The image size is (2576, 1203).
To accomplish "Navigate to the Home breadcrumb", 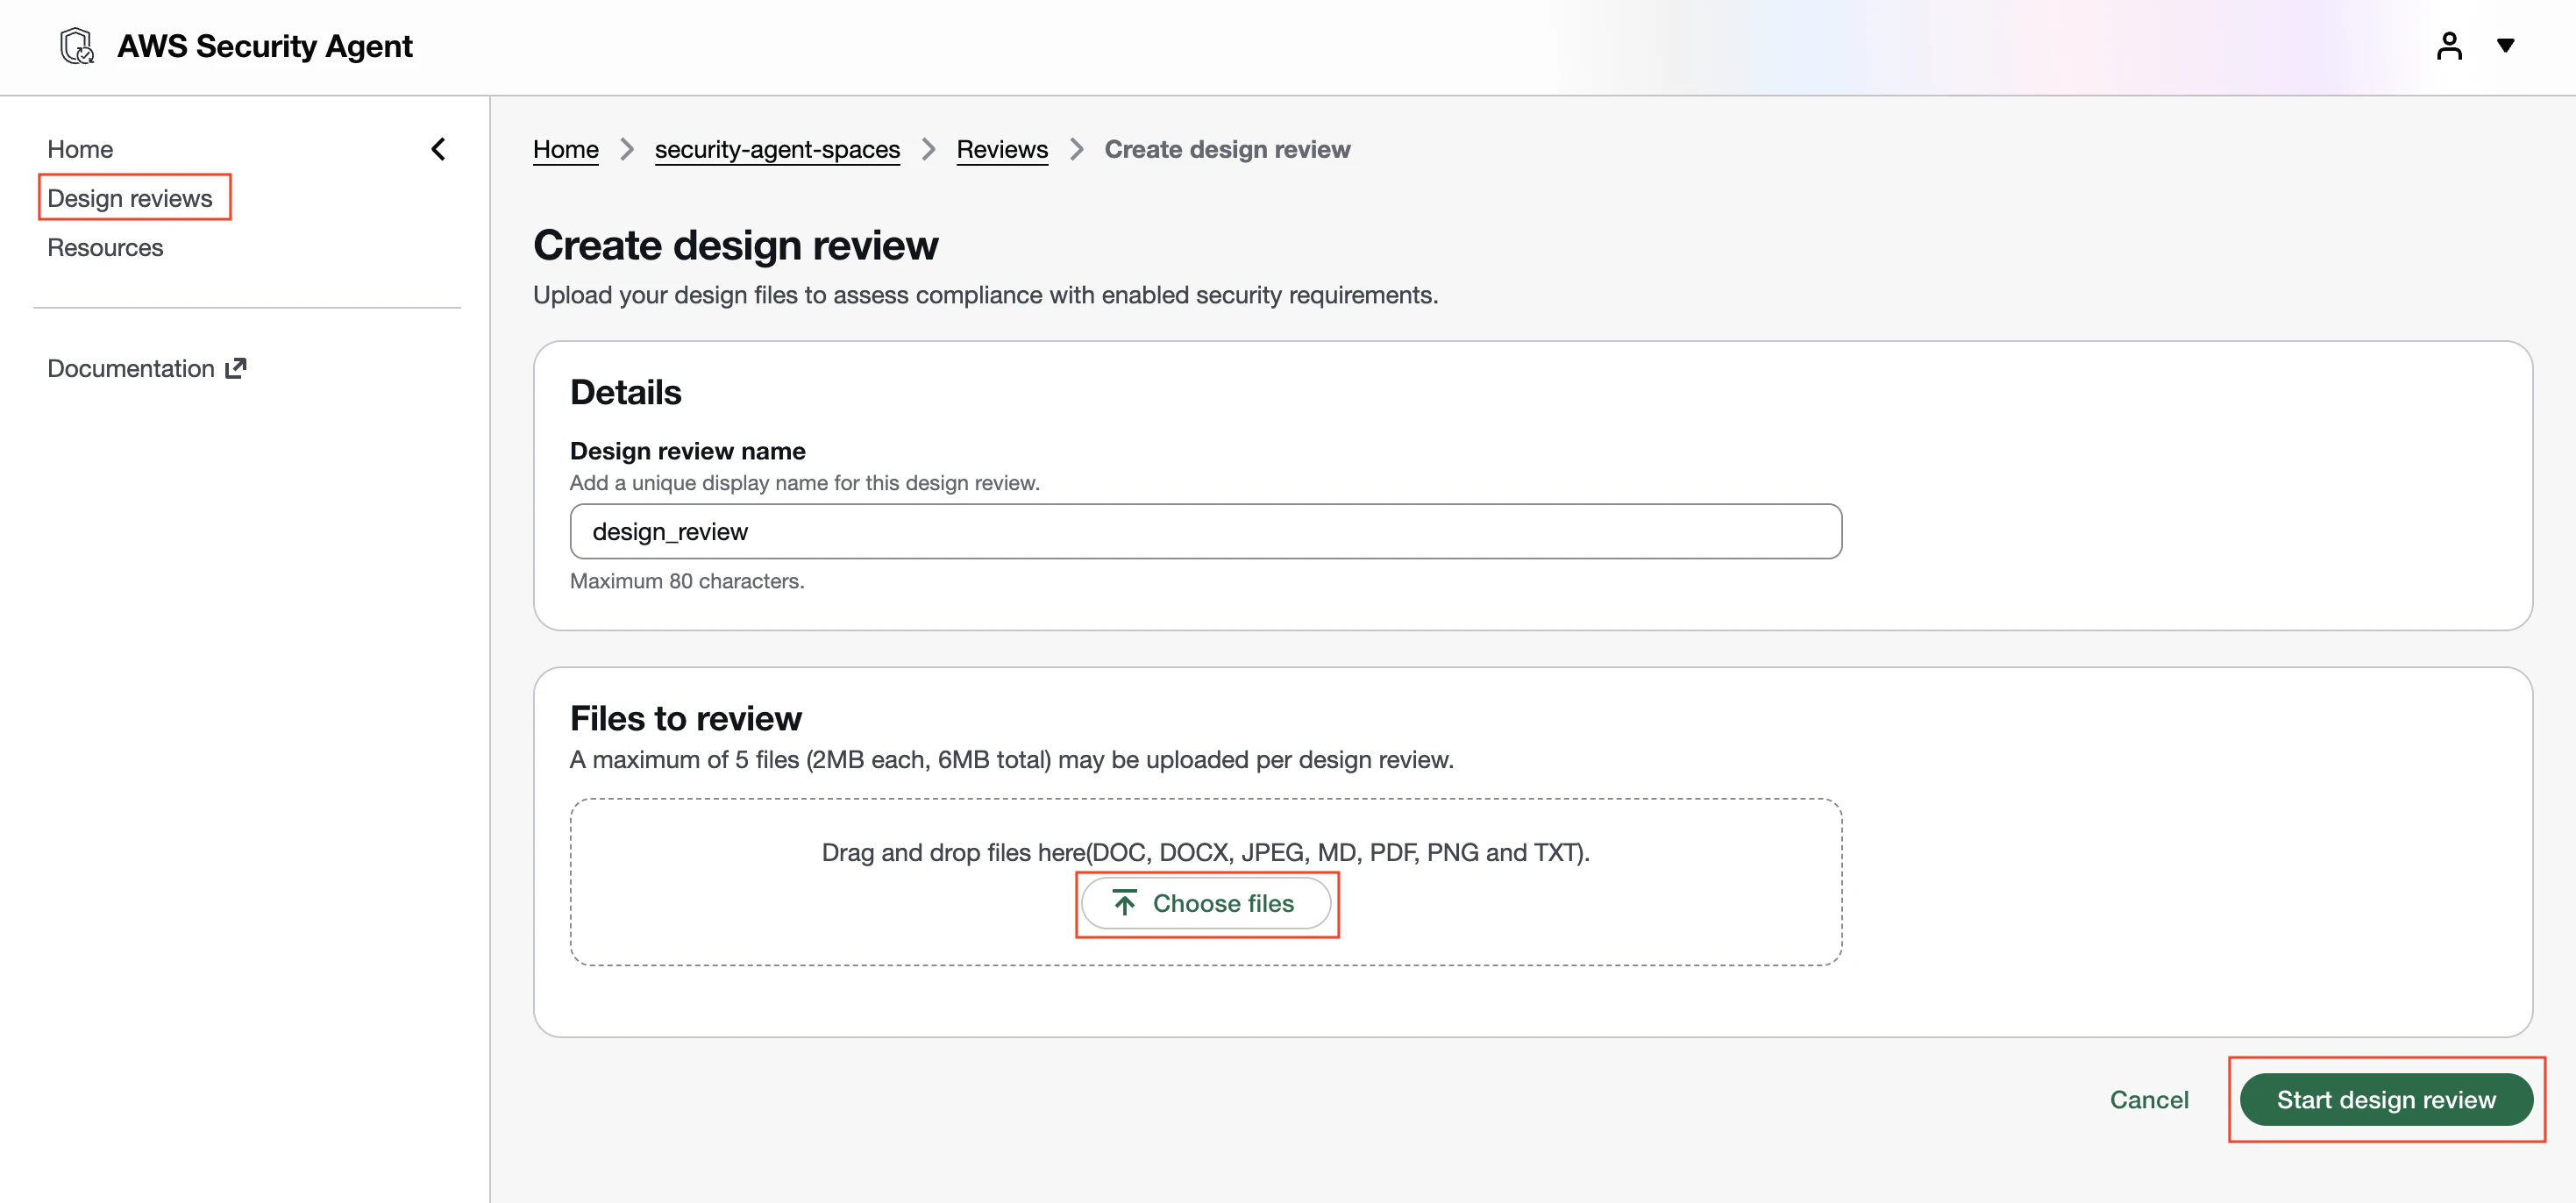I will pyautogui.click(x=566, y=149).
